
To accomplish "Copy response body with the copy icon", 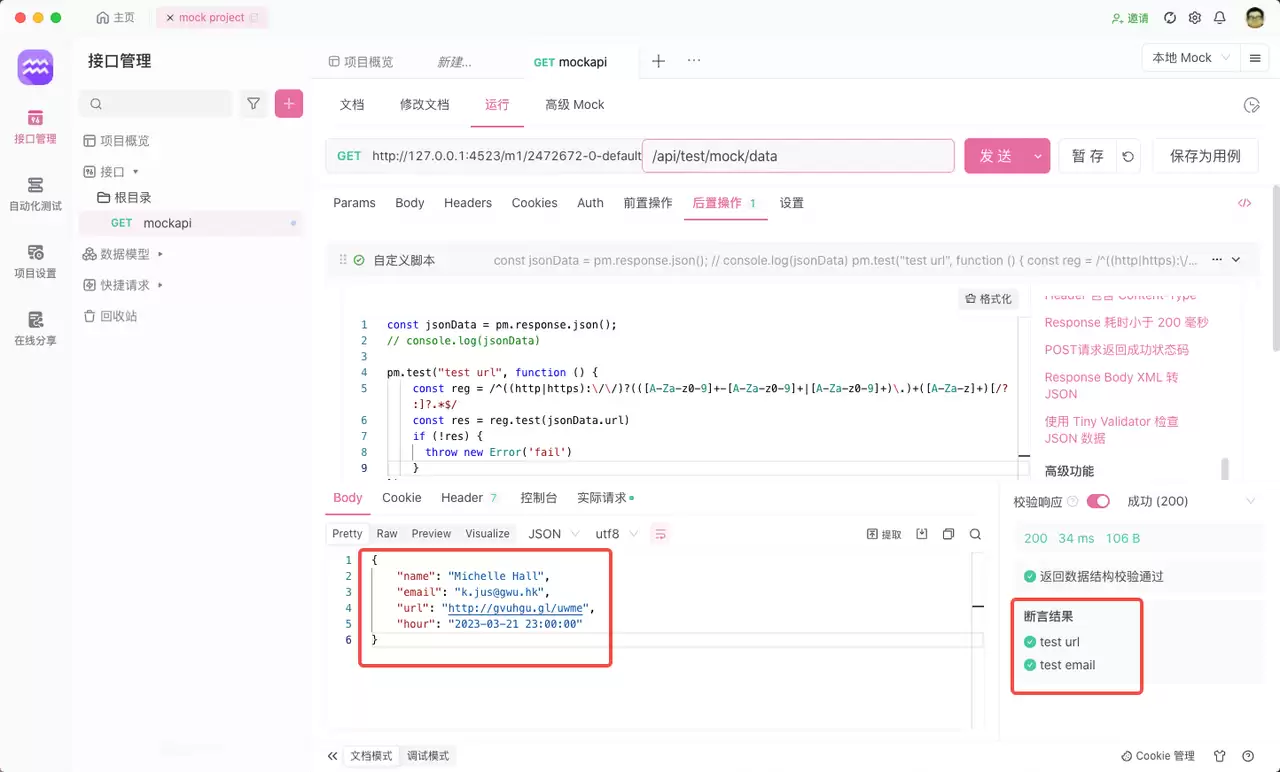I will pos(949,534).
